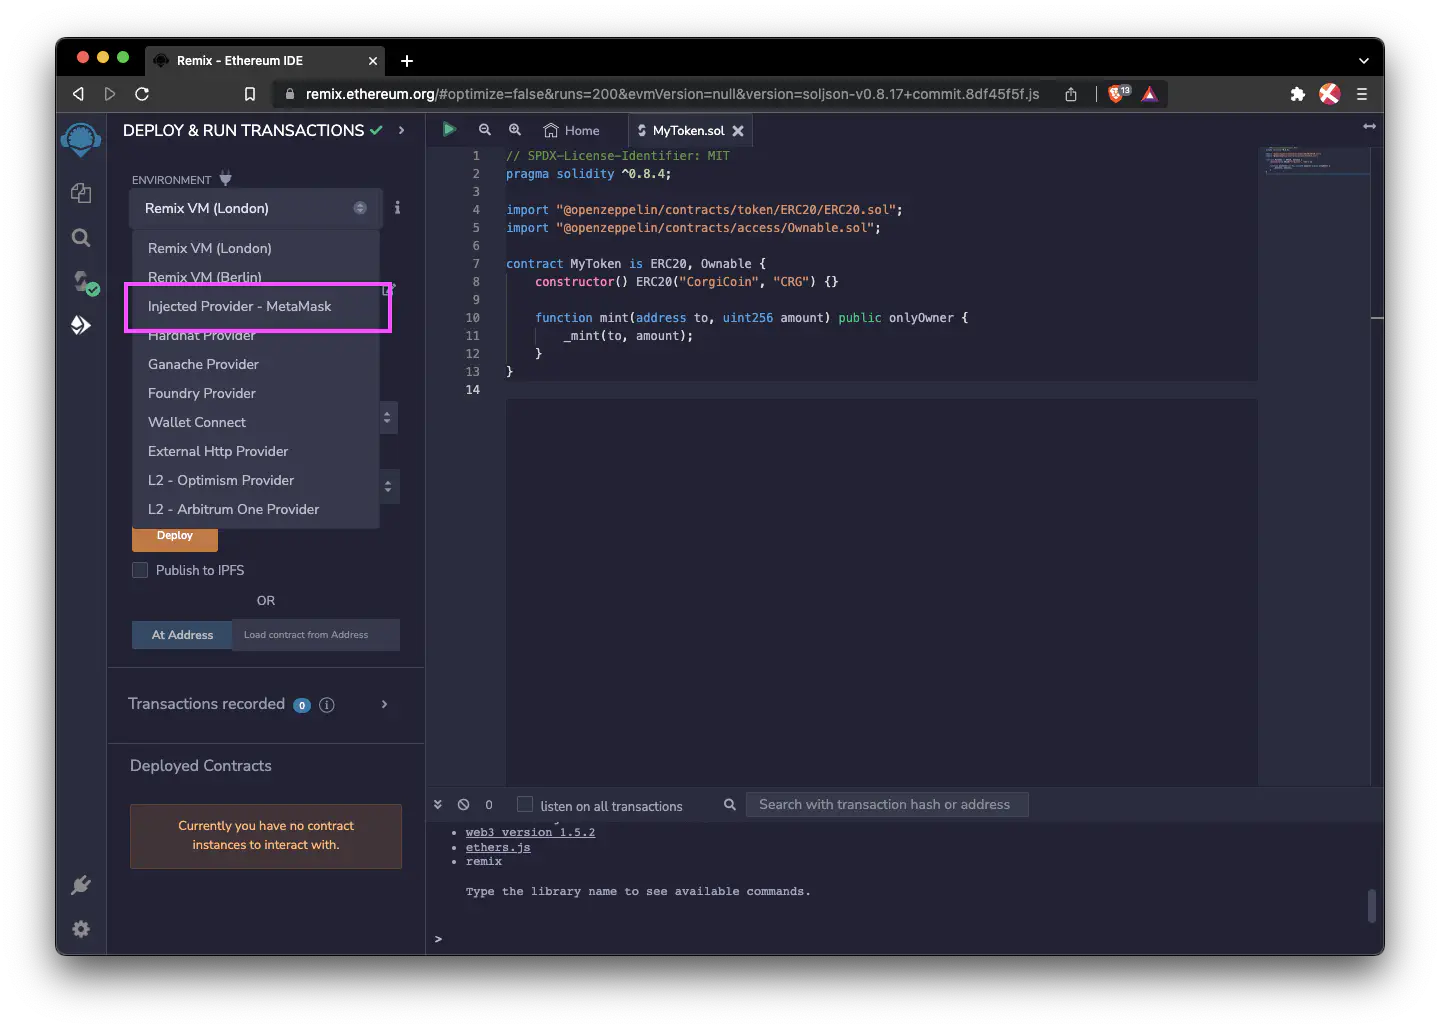
Task: Expand the Transactions recorded section
Action: coord(385,705)
